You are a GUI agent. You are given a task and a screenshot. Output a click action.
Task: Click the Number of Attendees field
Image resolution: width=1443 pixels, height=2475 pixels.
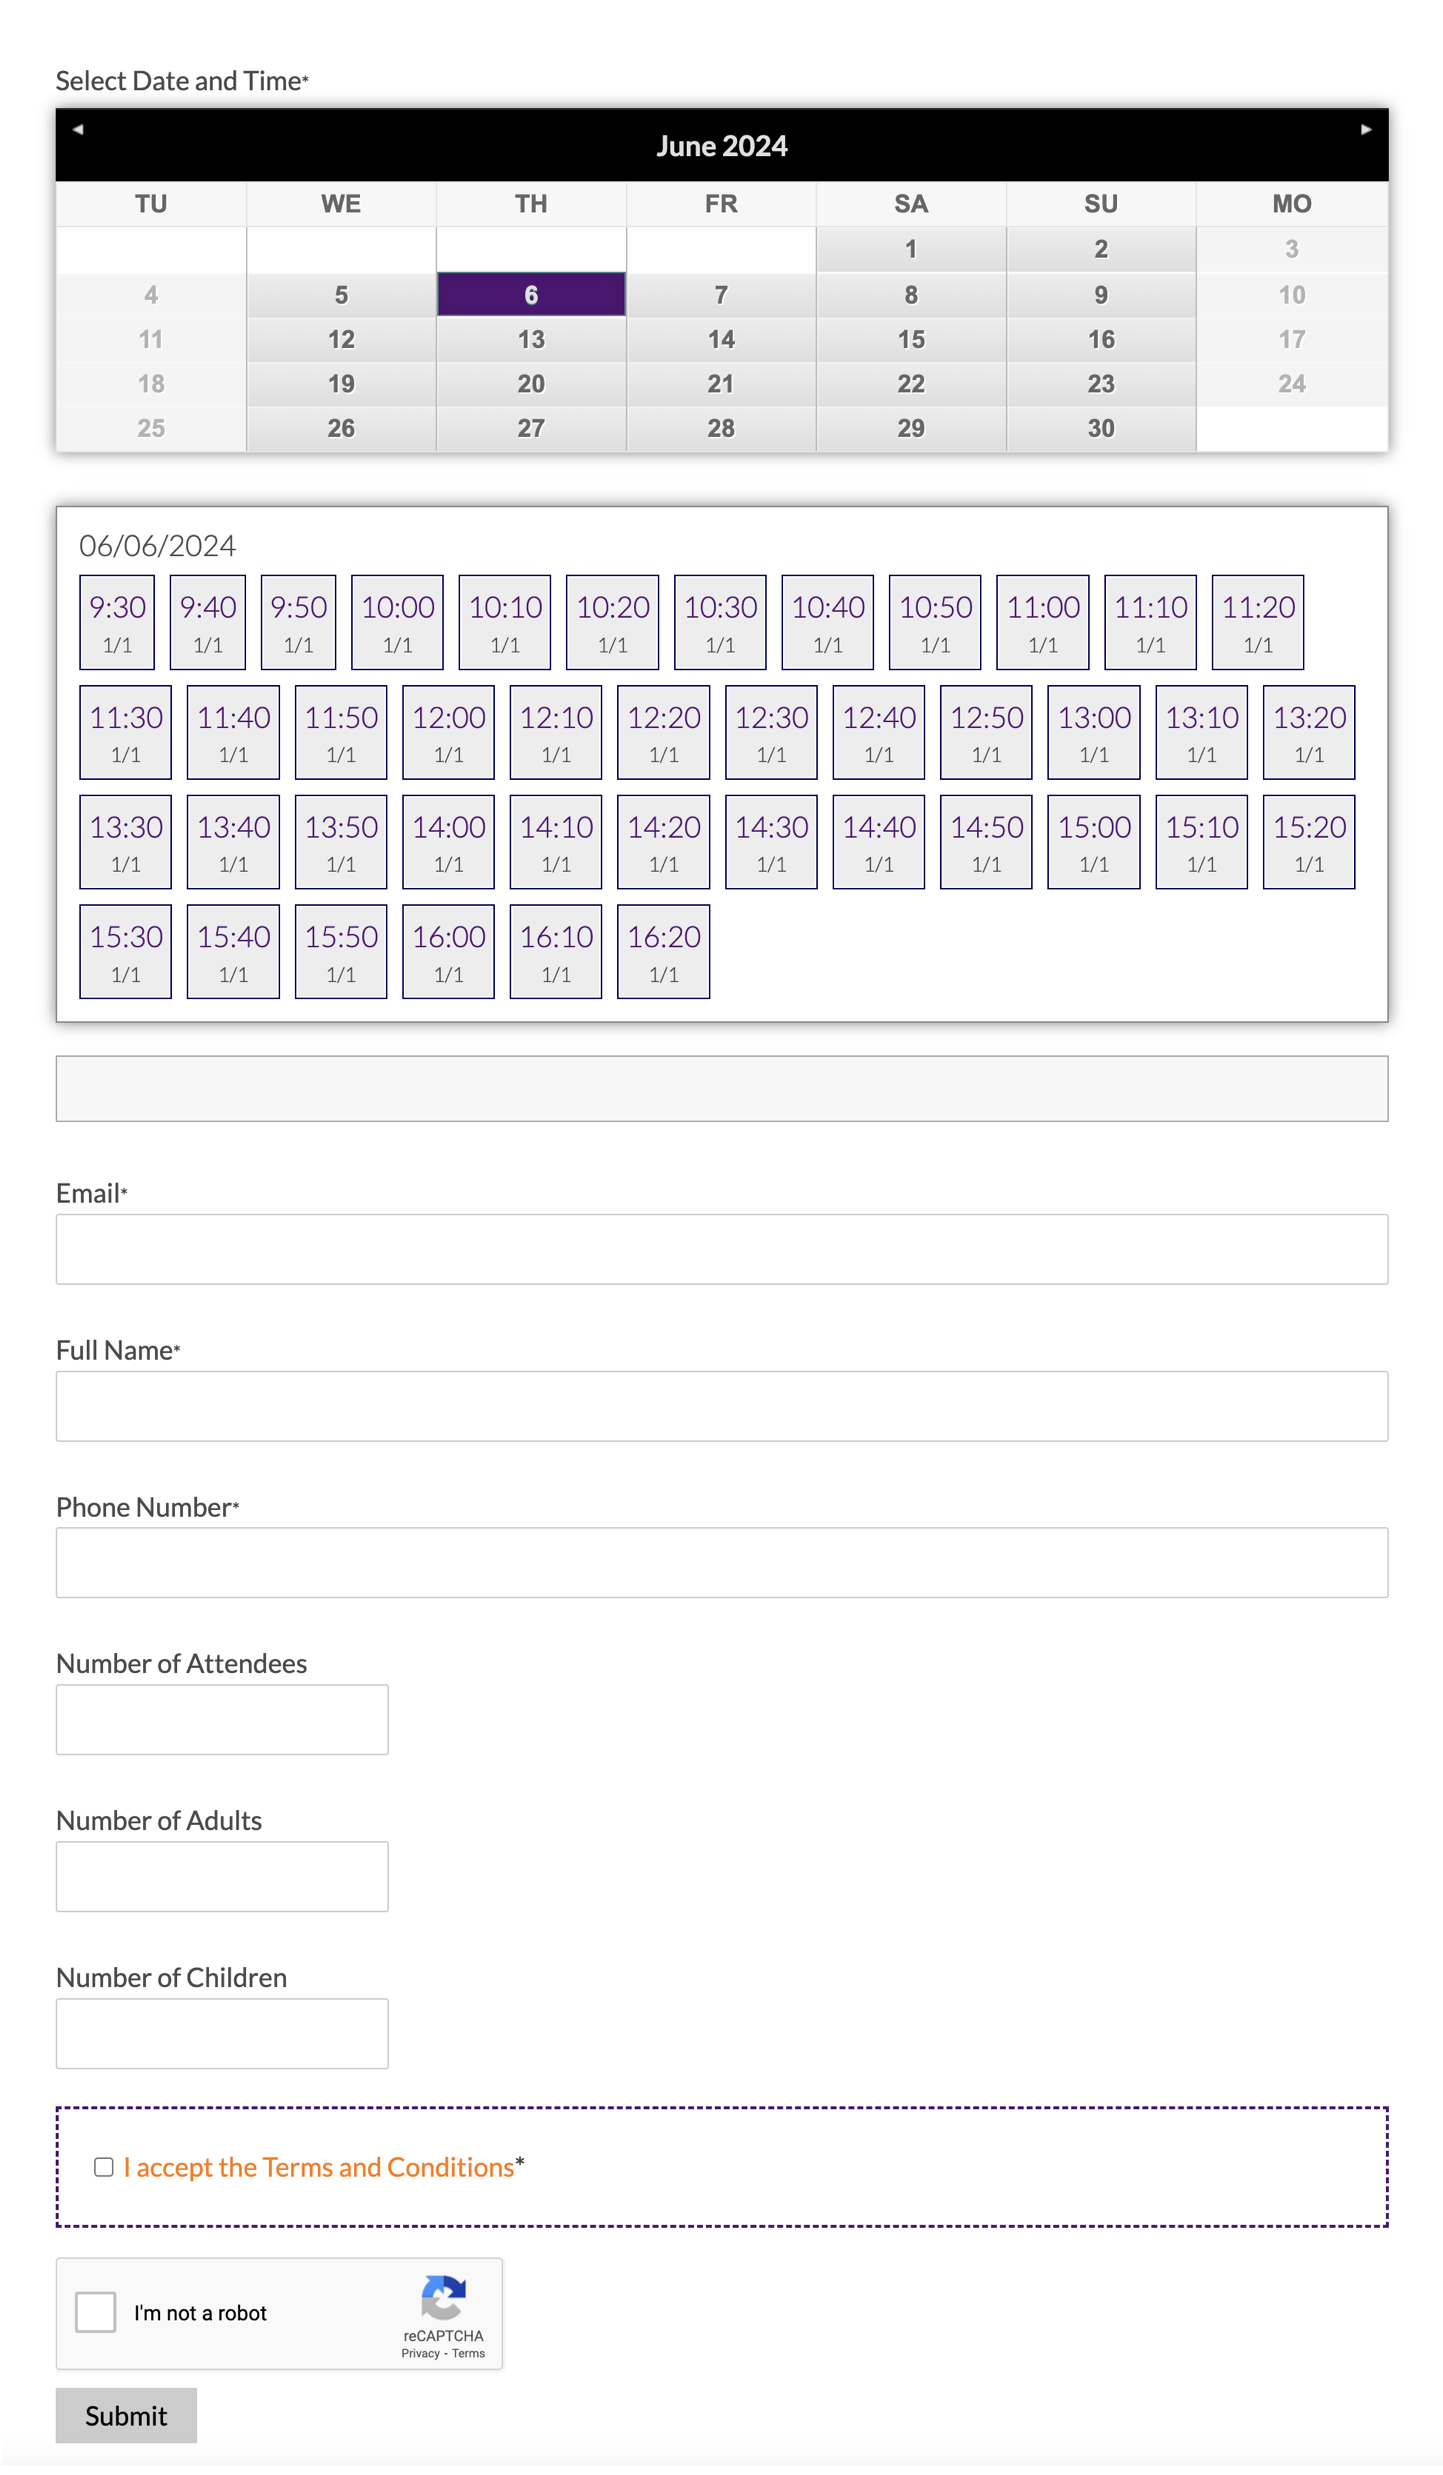click(x=222, y=1719)
